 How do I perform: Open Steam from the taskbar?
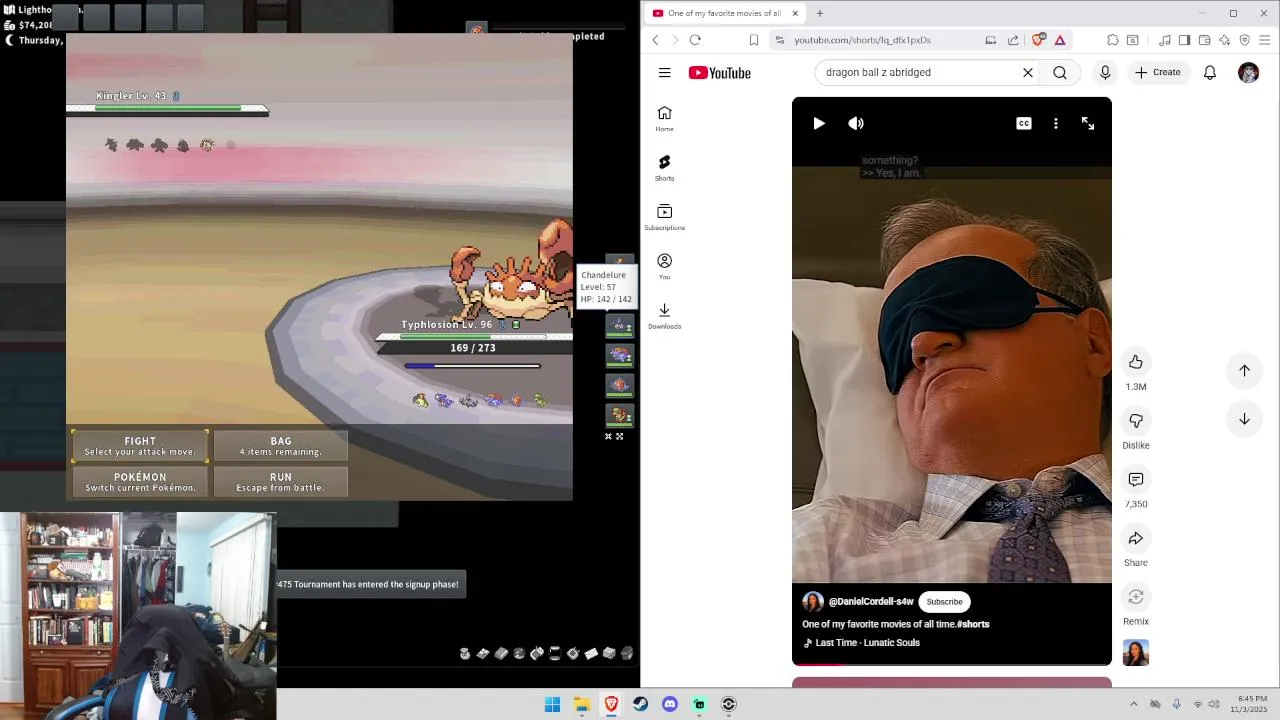[x=641, y=704]
